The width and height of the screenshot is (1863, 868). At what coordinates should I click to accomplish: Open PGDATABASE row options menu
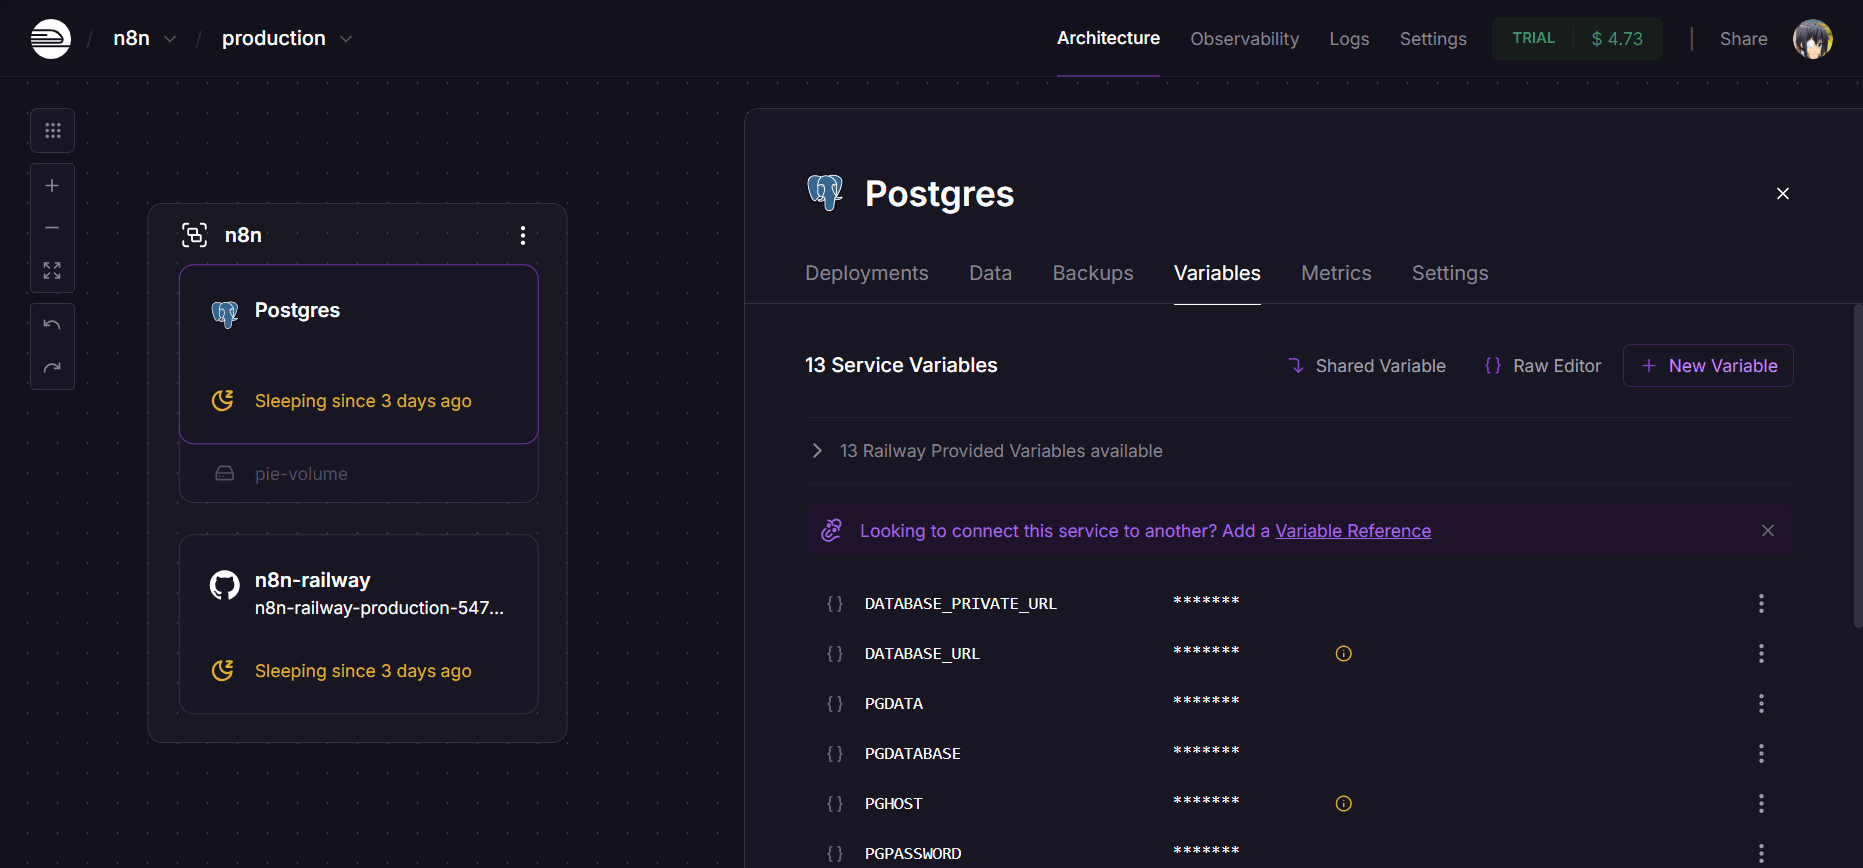(1761, 753)
